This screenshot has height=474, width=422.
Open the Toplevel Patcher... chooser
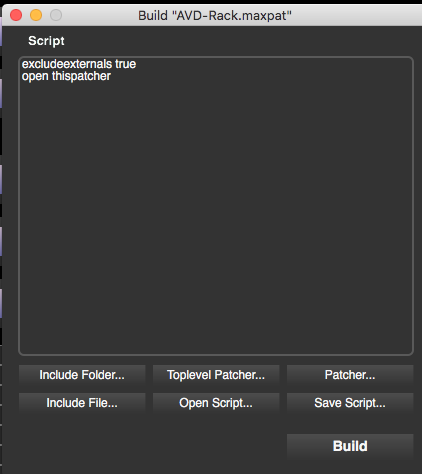click(216, 375)
